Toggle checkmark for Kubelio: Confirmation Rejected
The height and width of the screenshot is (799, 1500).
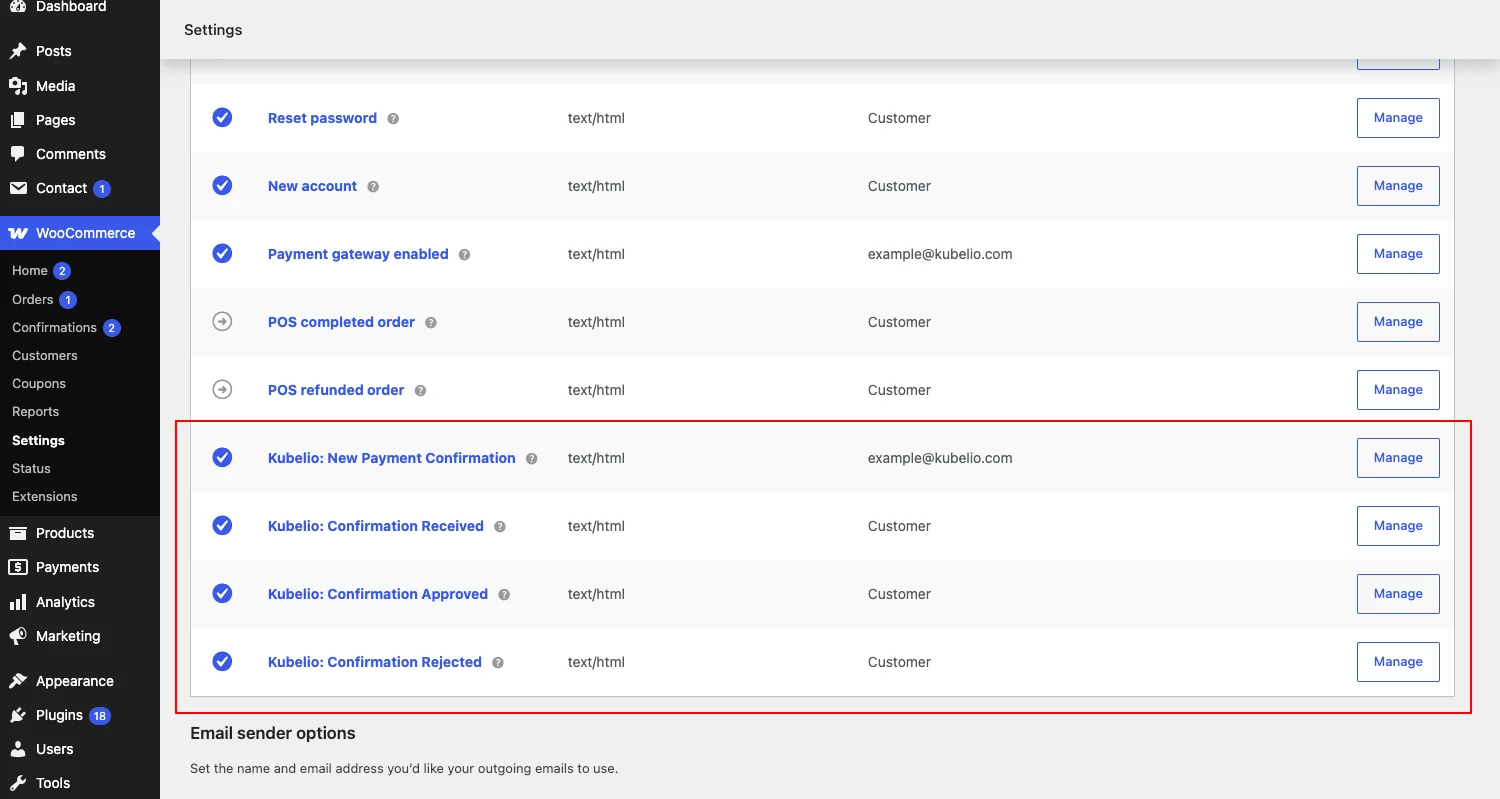[222, 661]
